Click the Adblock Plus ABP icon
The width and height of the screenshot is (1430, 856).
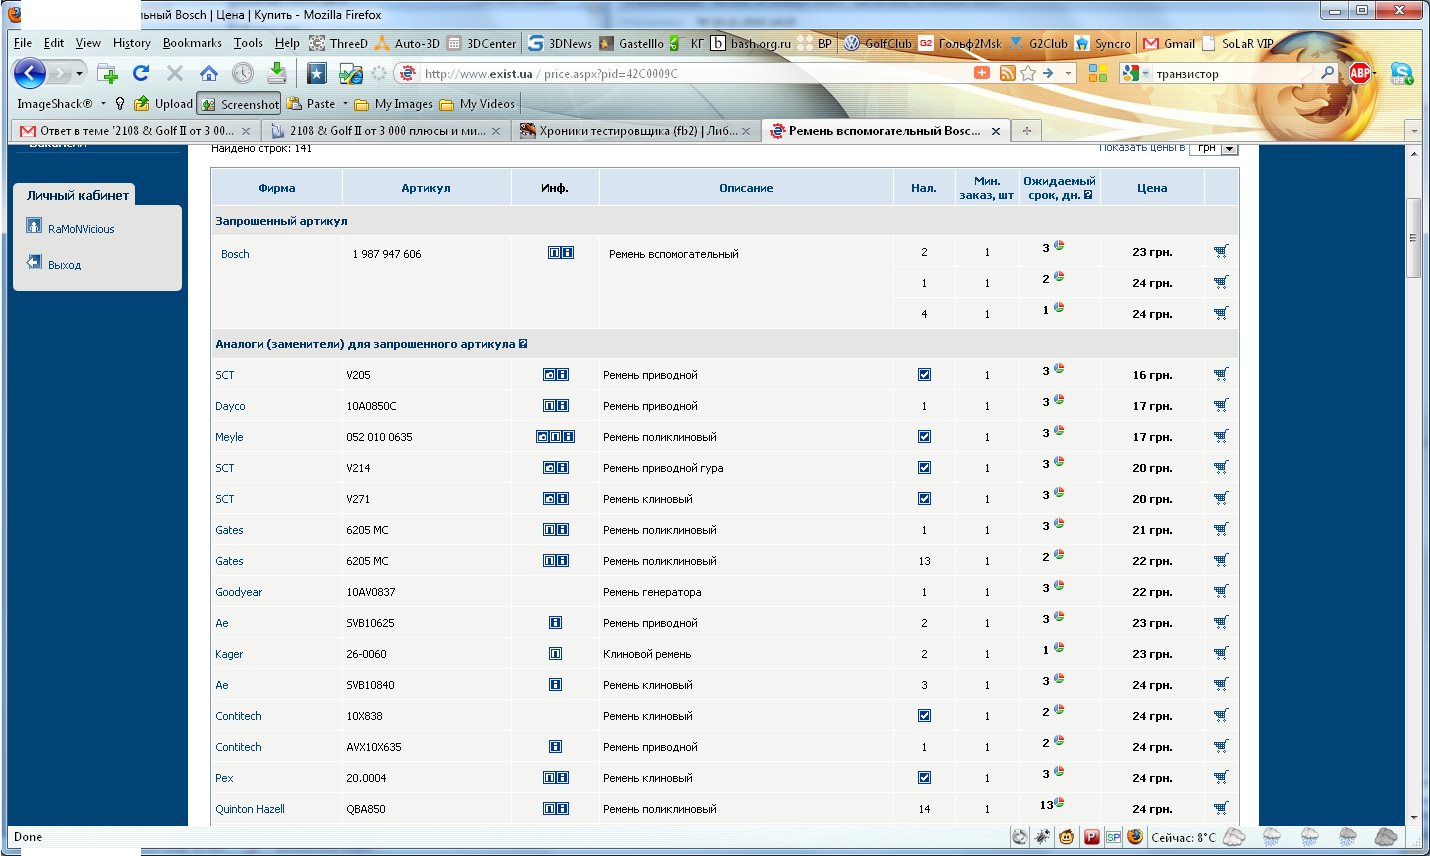tap(1360, 73)
